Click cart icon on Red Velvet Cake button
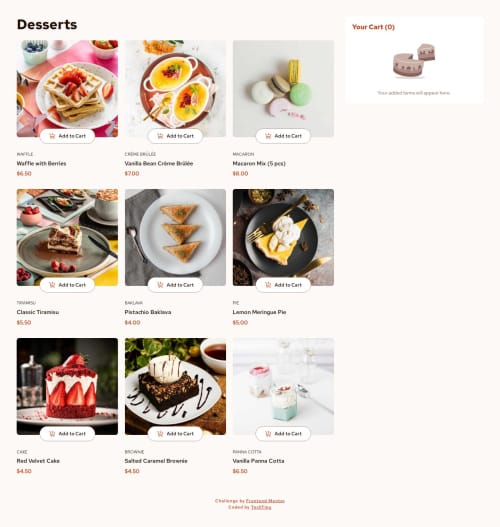The image size is (500, 527). point(52,434)
